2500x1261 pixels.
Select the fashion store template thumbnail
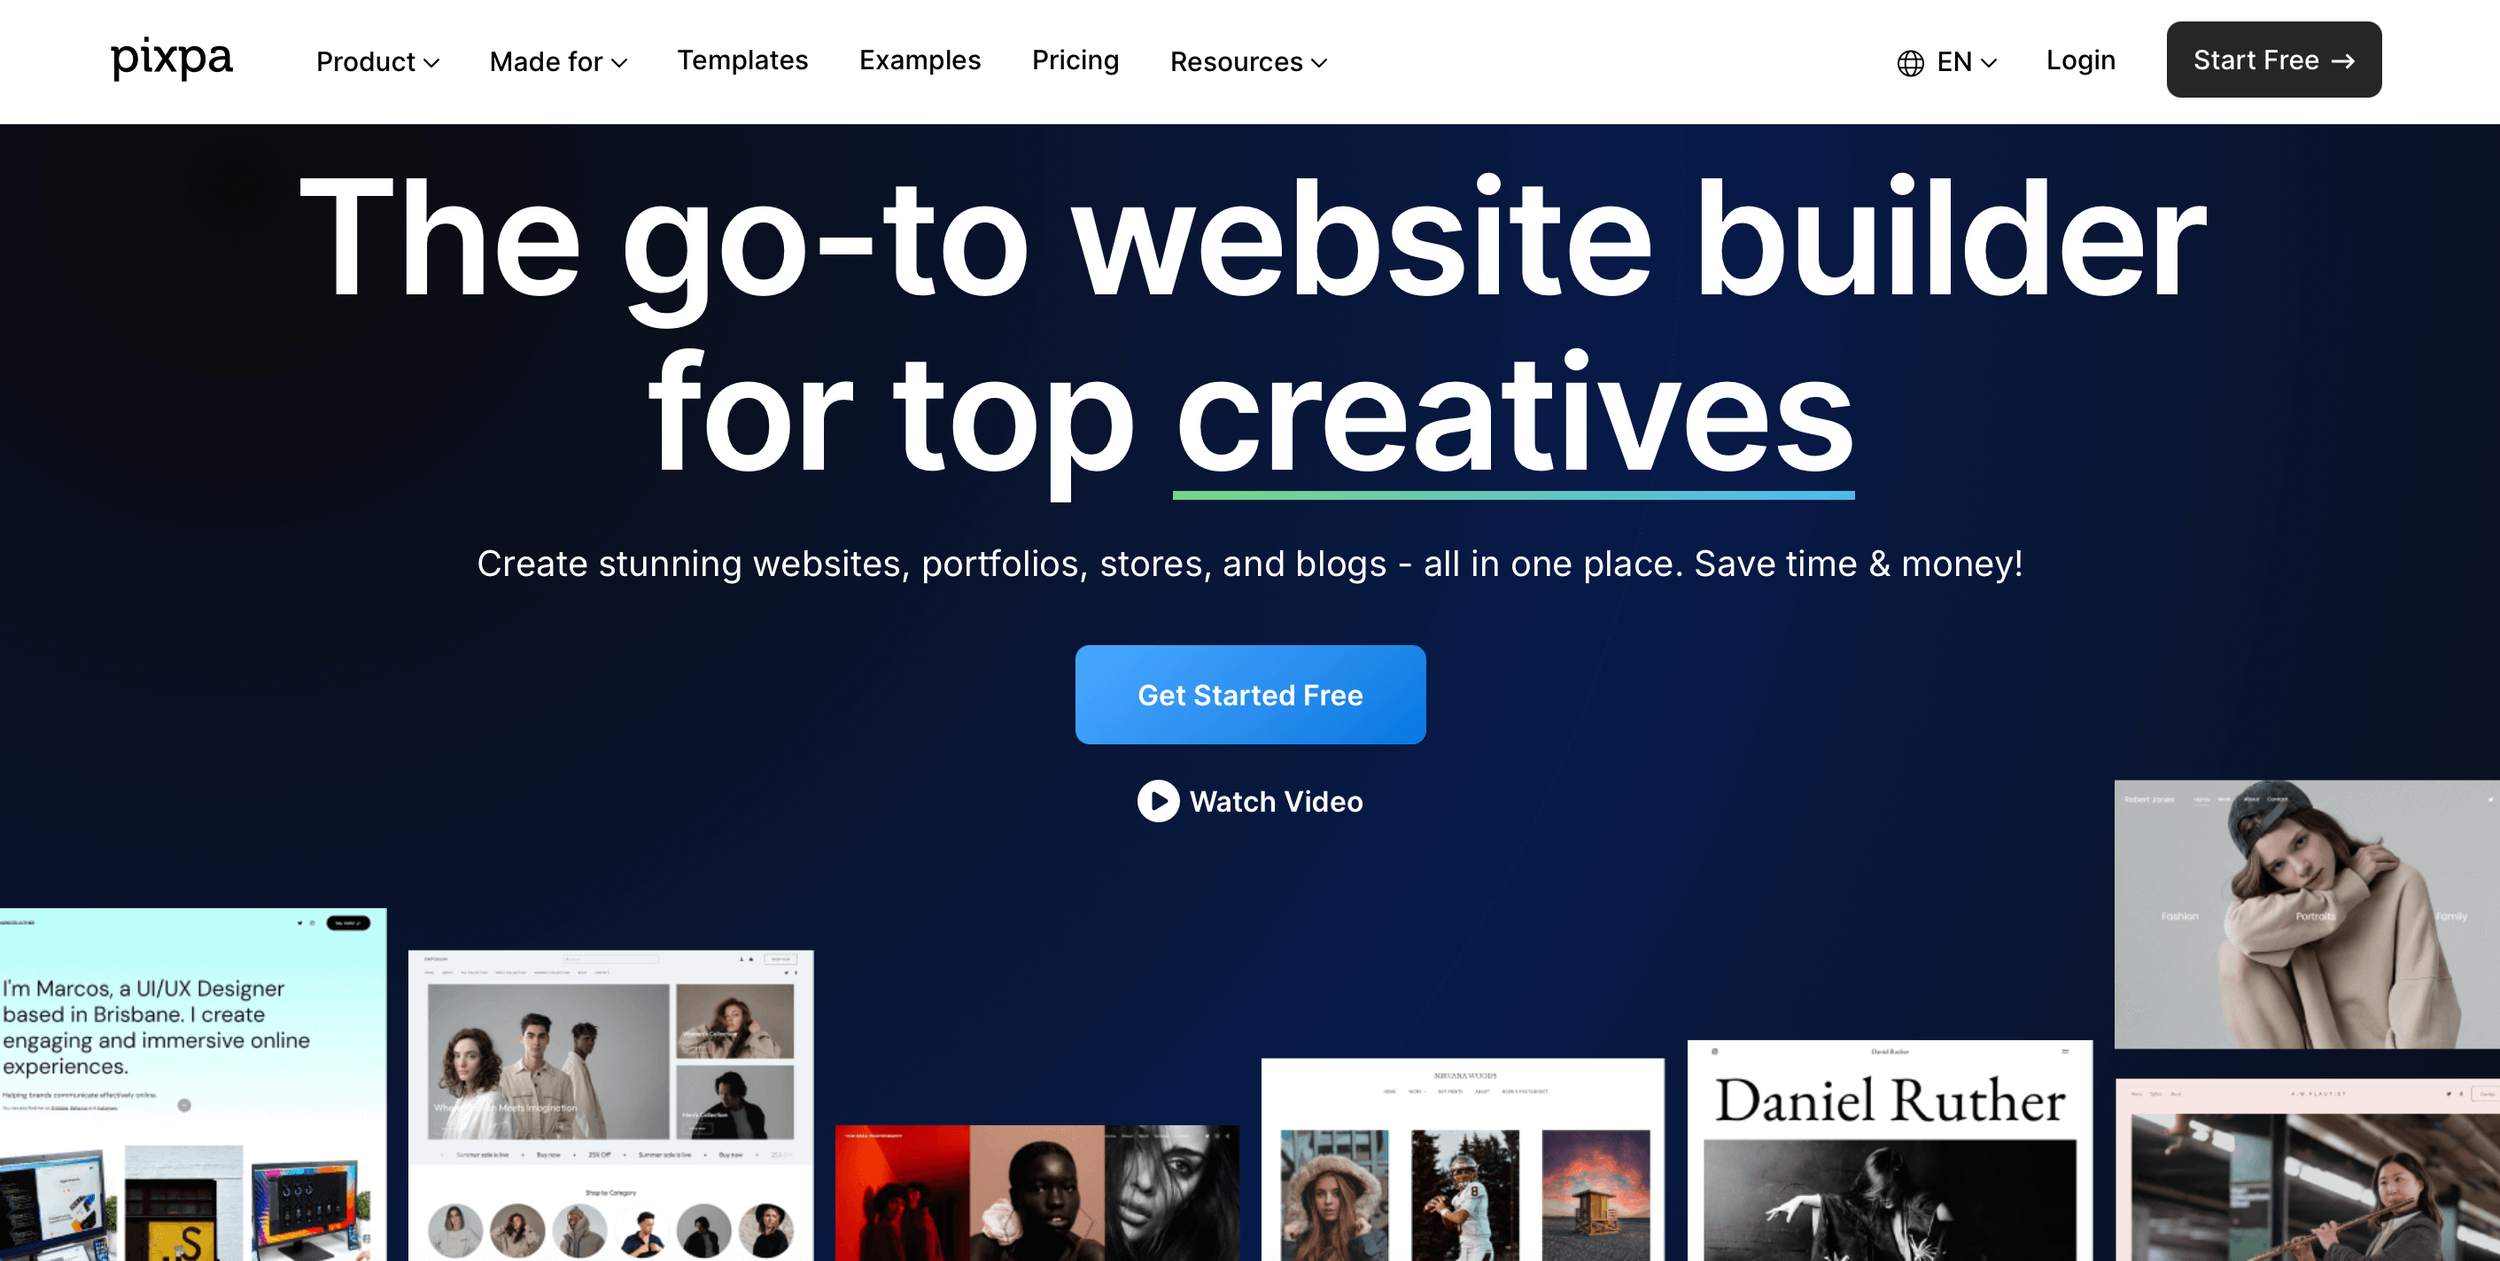pos(611,1105)
